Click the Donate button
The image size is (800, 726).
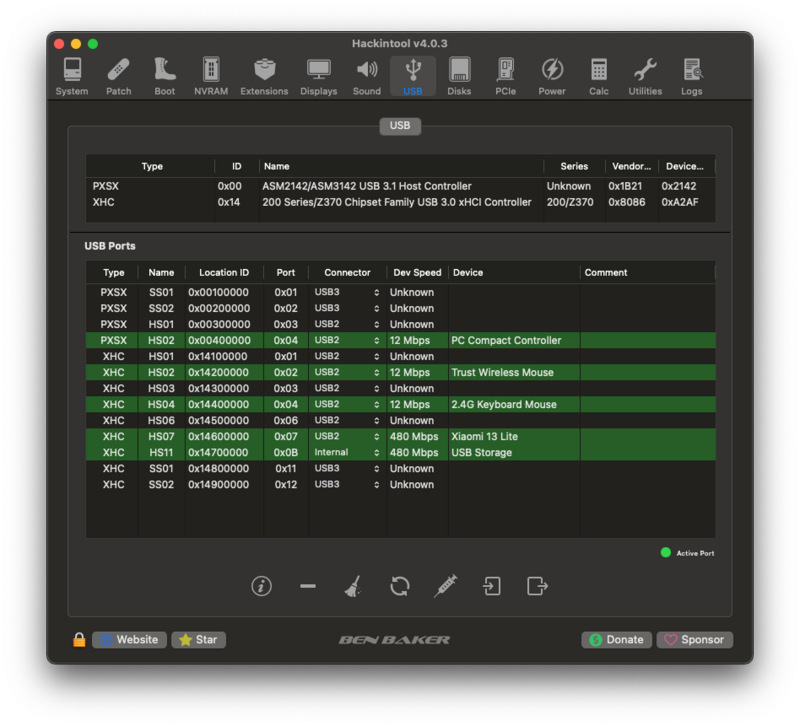click(616, 640)
